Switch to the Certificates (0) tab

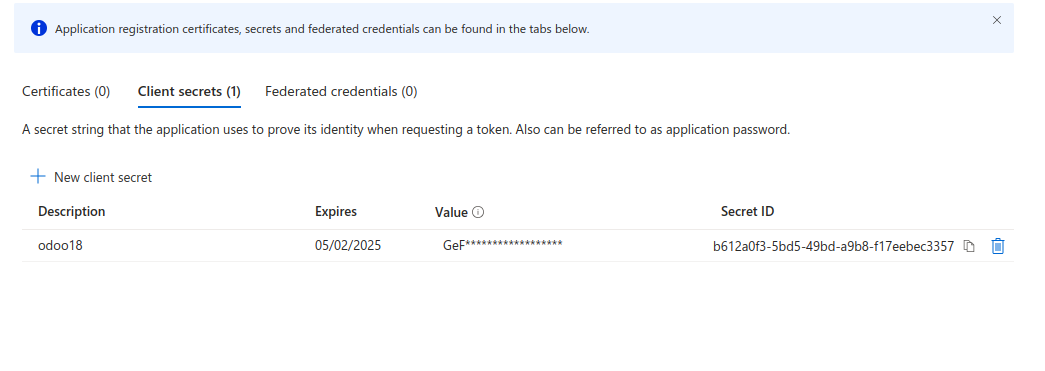point(66,92)
